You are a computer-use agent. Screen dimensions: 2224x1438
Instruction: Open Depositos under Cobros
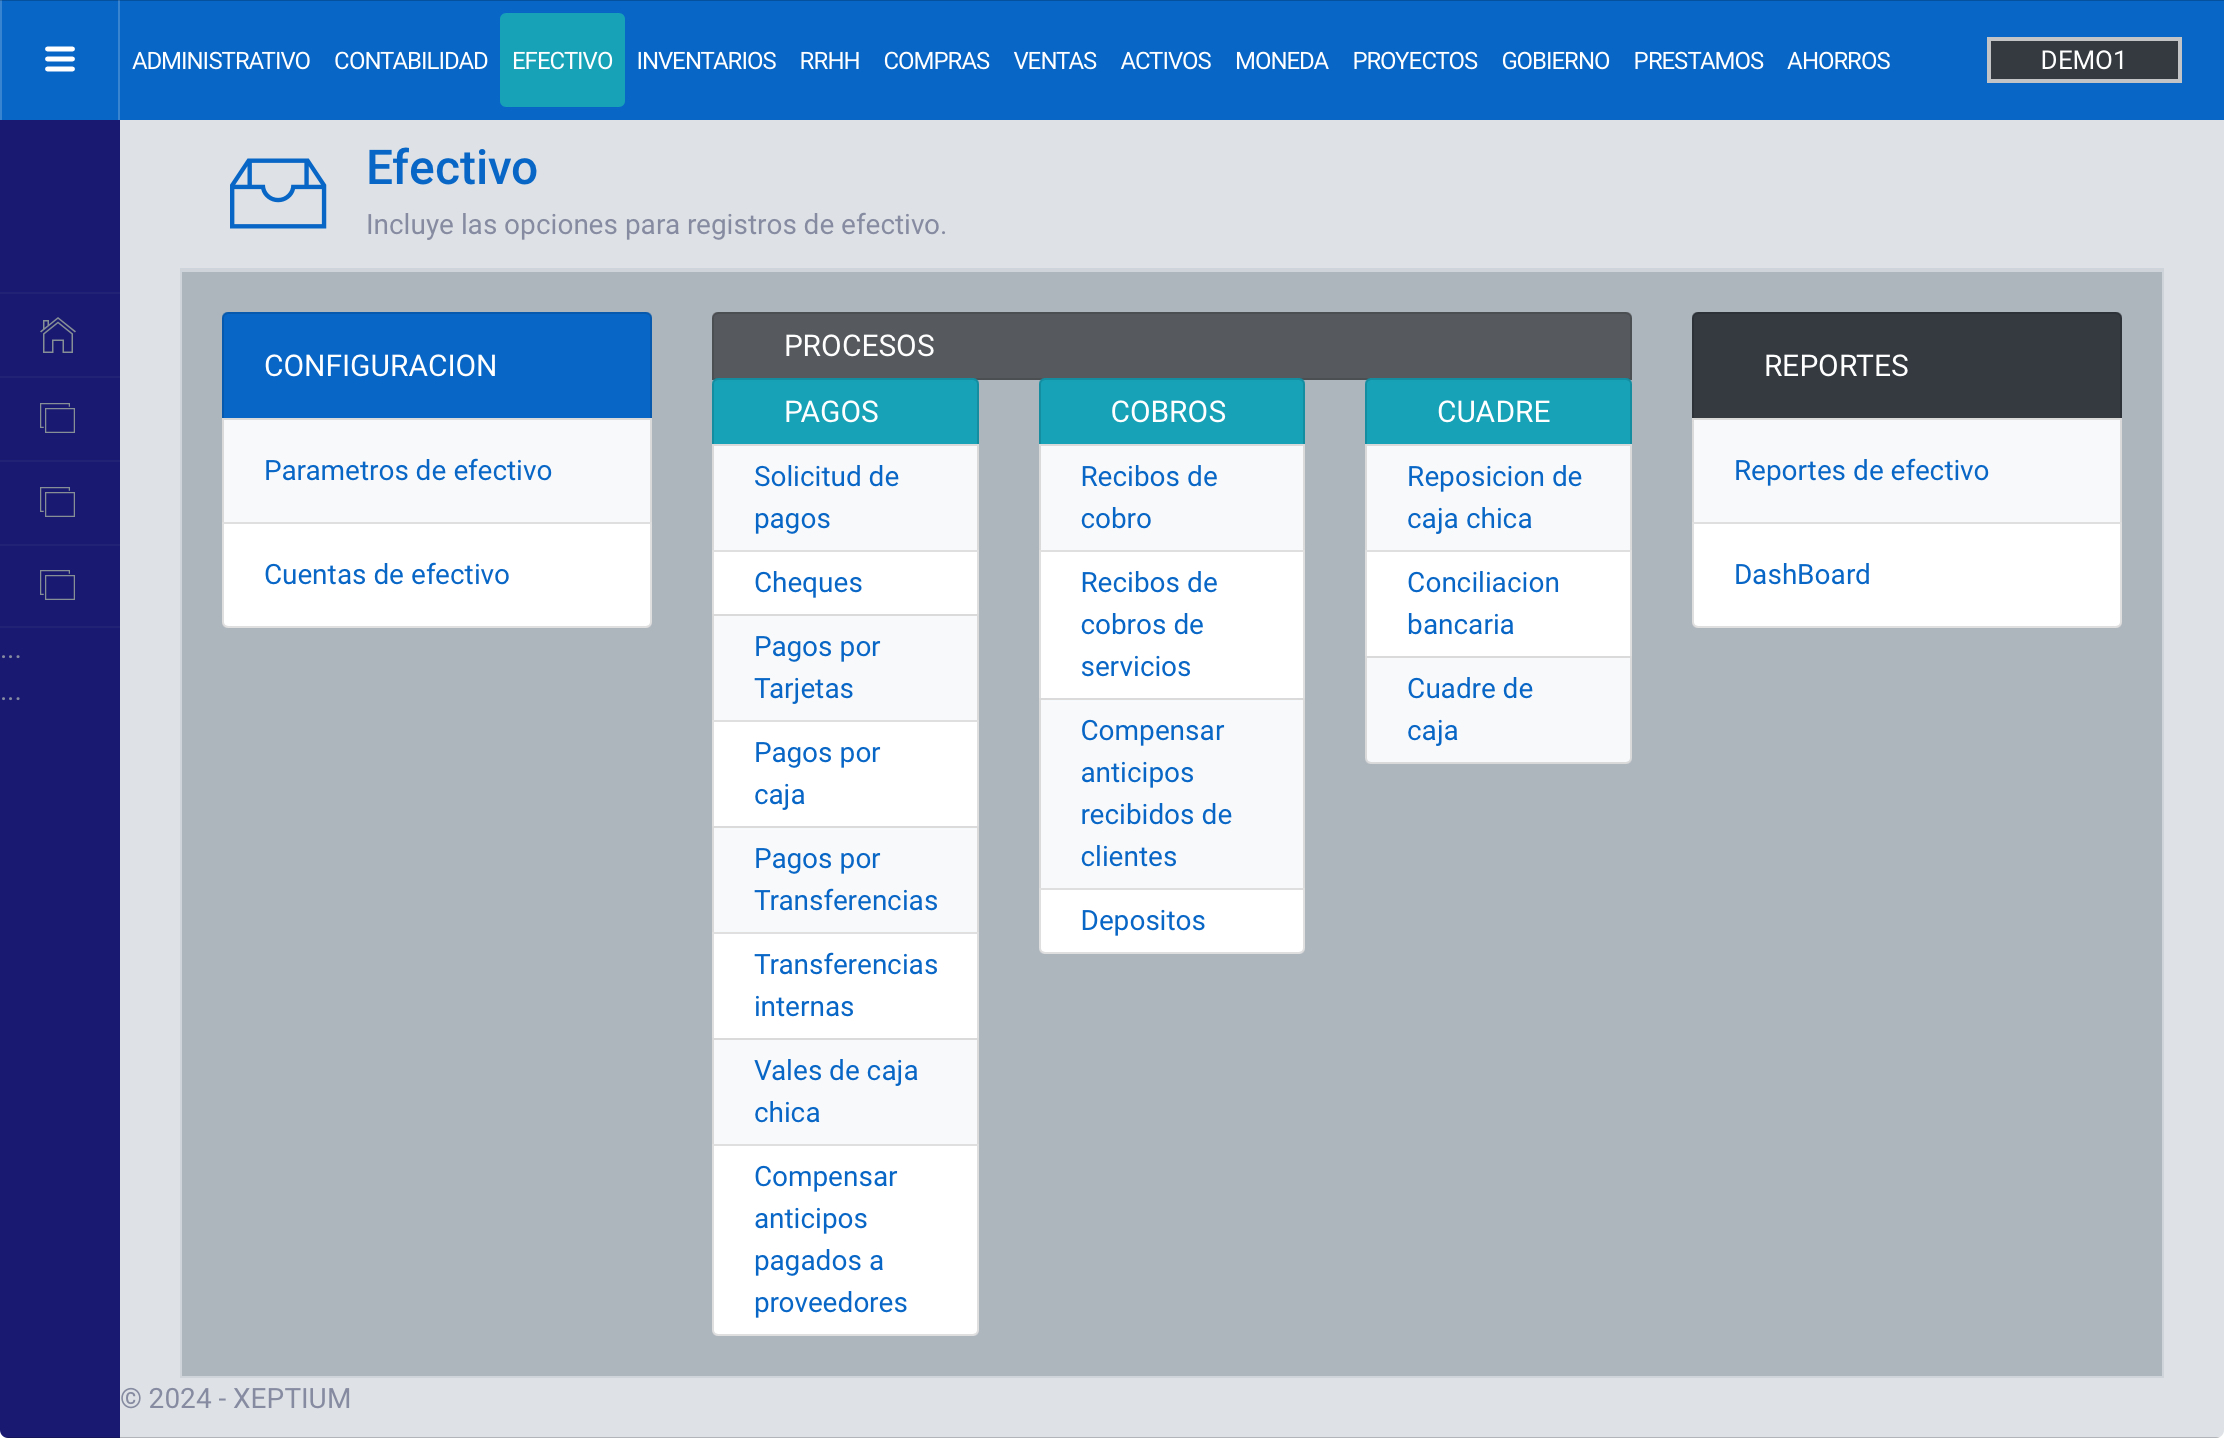(x=1143, y=920)
